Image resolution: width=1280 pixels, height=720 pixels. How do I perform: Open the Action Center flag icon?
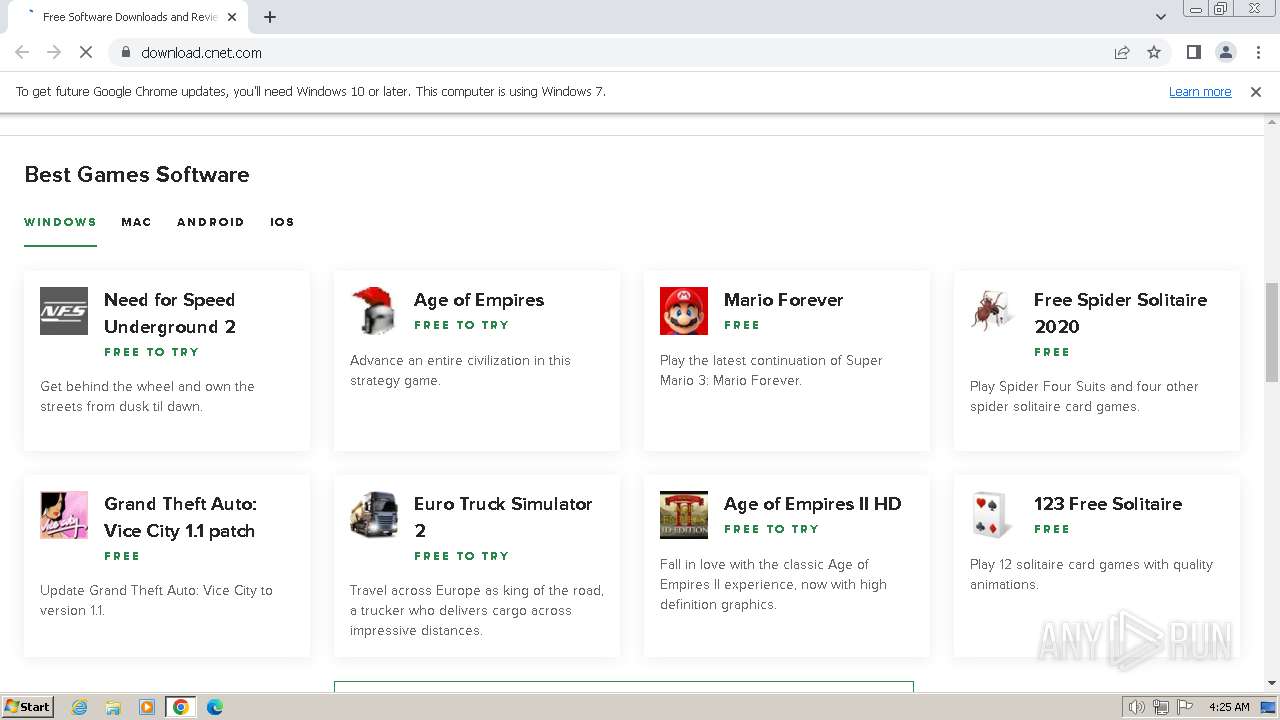(x=1185, y=707)
